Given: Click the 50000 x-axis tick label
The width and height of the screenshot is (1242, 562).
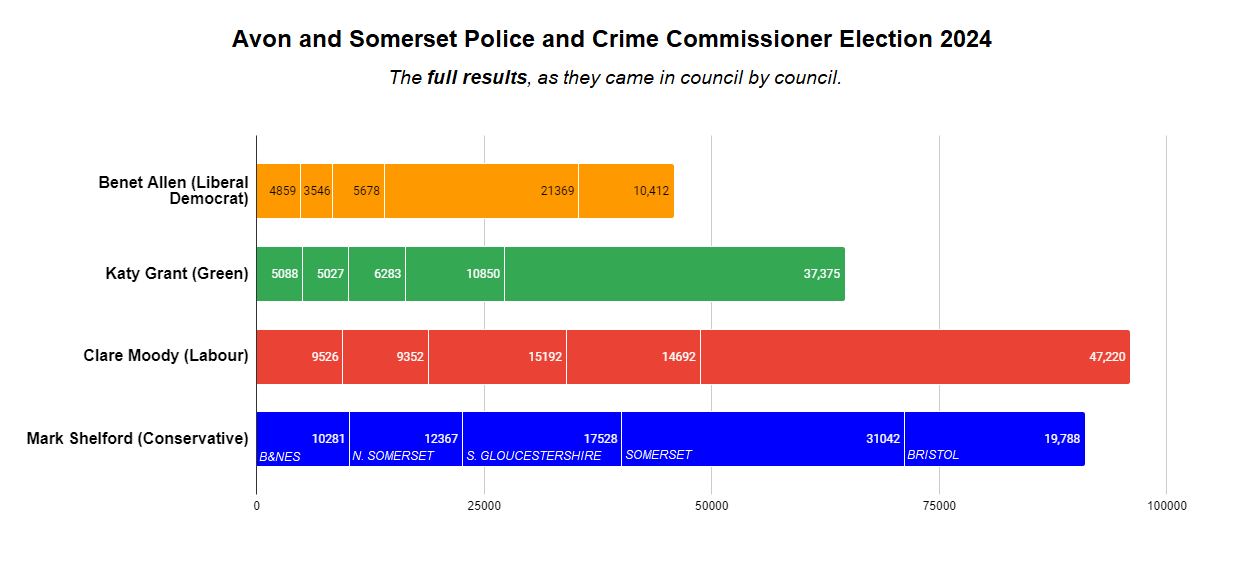Looking at the screenshot, I should coord(711,506).
